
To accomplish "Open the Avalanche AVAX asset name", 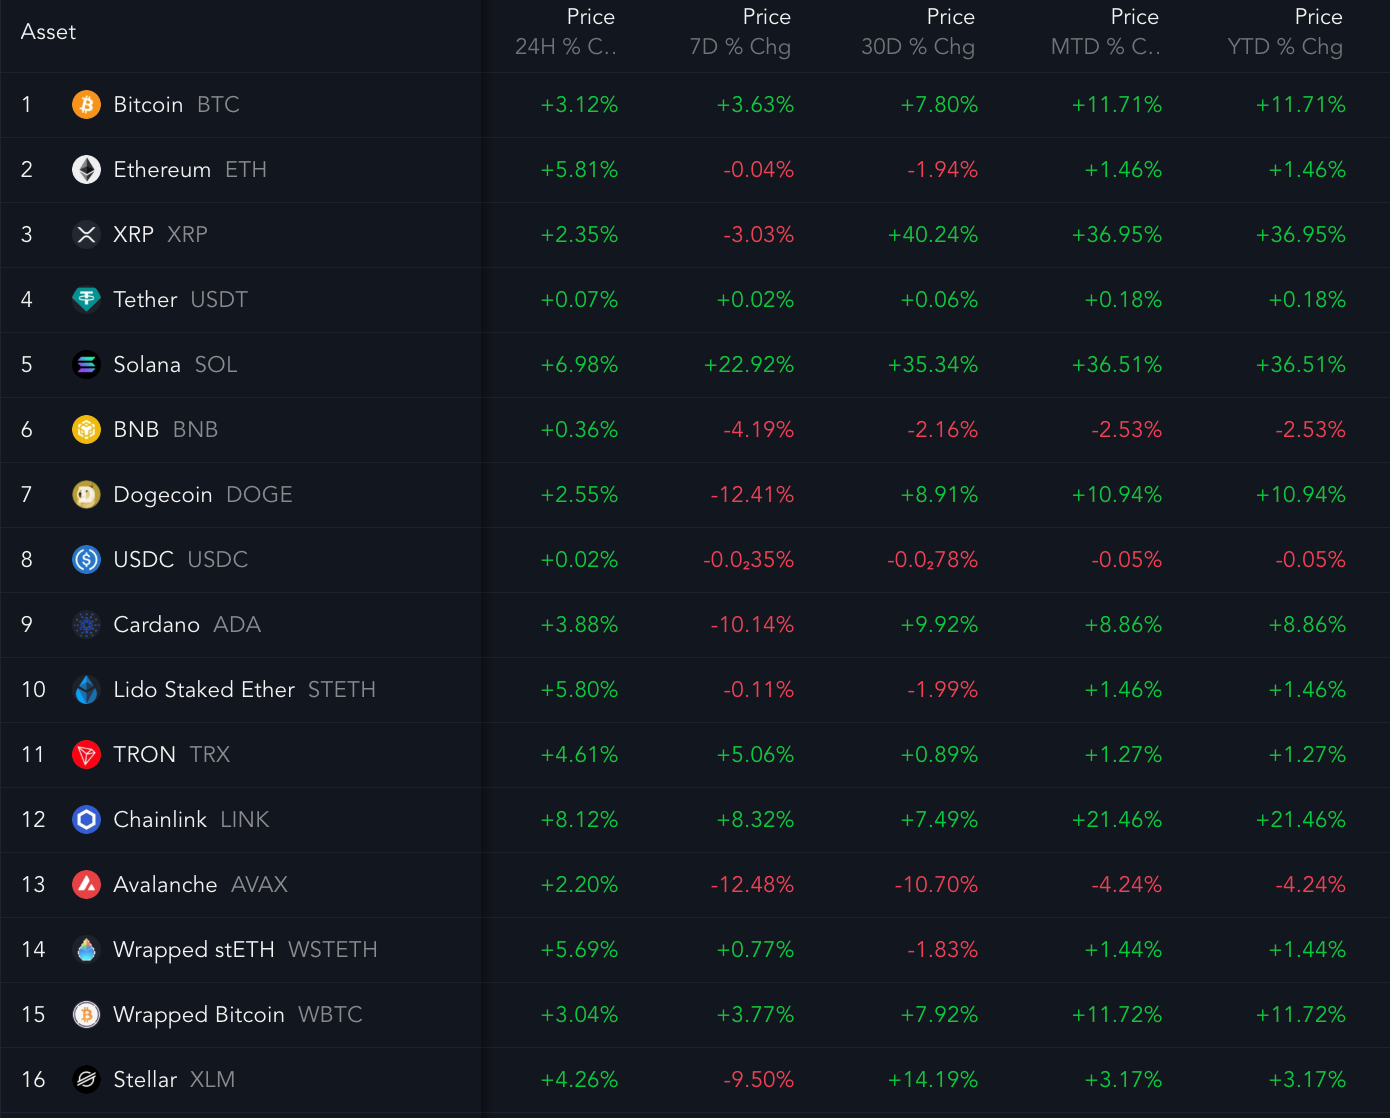I will [200, 885].
